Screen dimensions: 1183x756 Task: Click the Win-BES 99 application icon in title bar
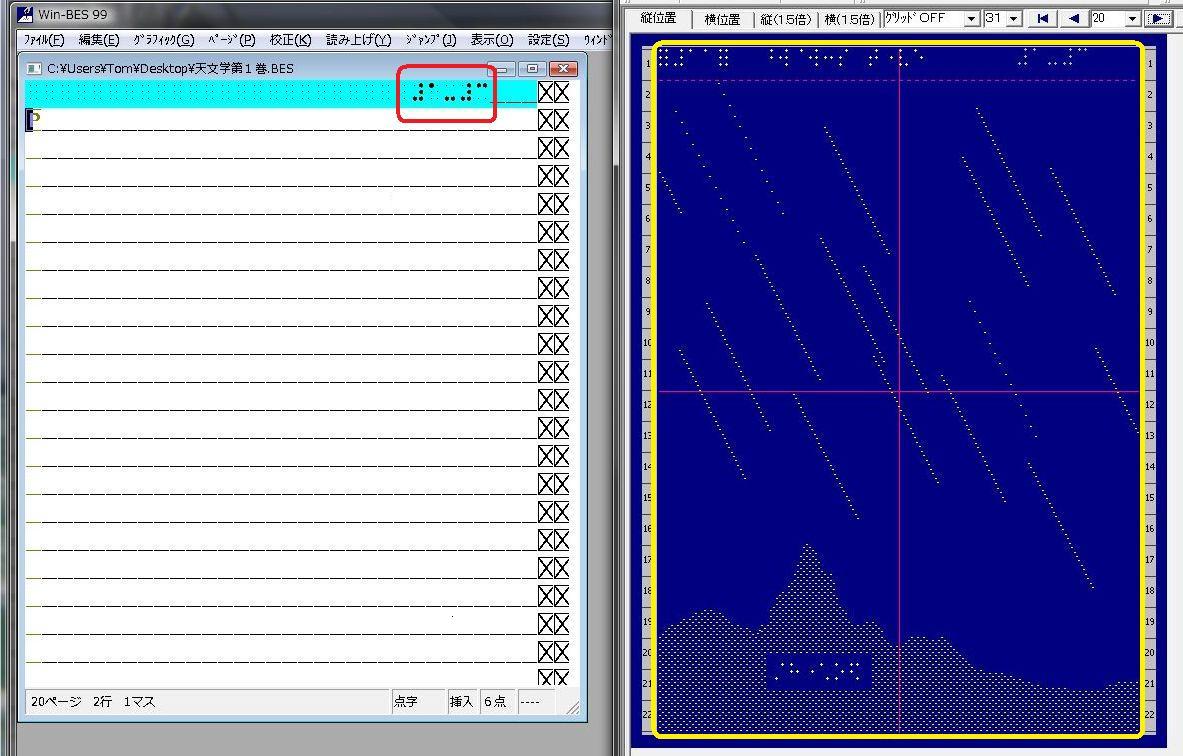24,14
